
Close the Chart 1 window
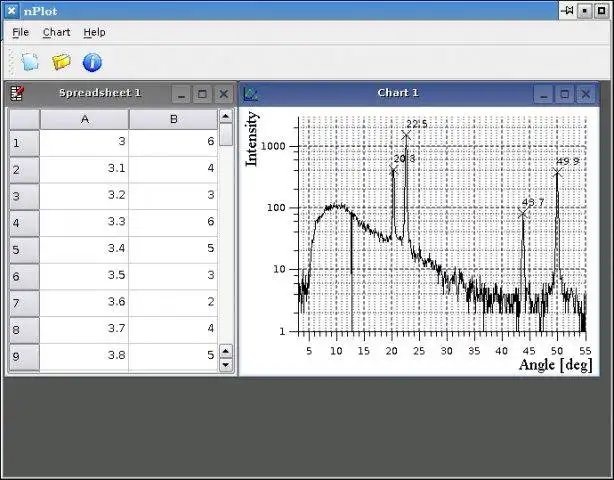pos(586,94)
